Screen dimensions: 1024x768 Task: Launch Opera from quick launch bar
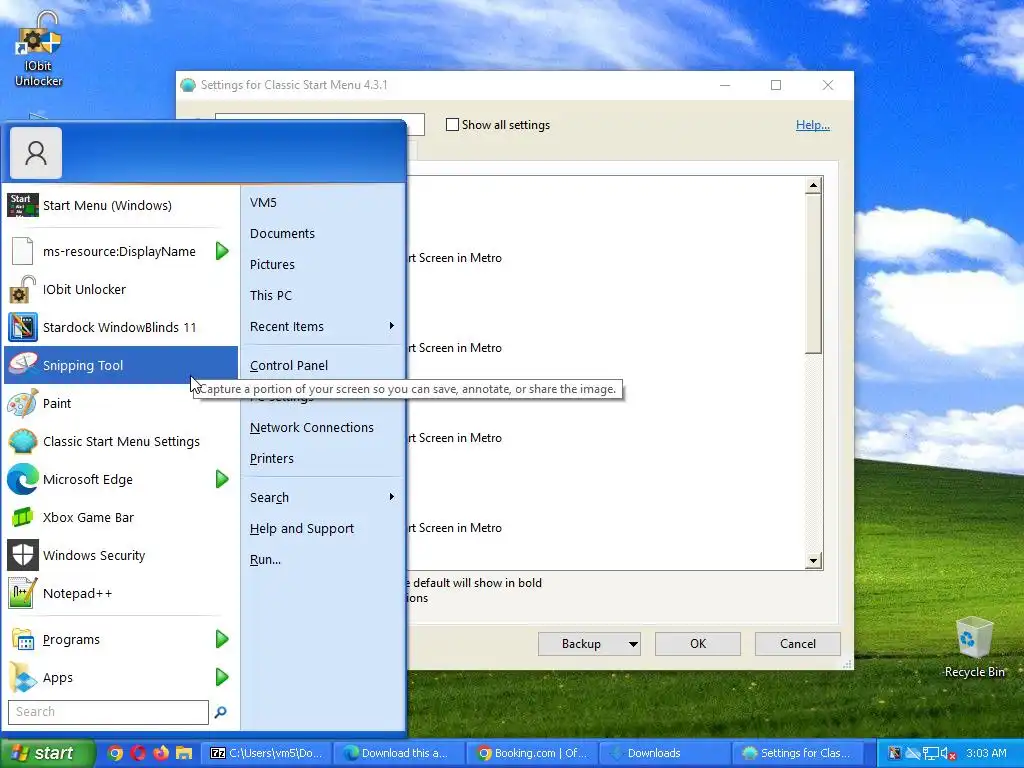click(x=138, y=753)
